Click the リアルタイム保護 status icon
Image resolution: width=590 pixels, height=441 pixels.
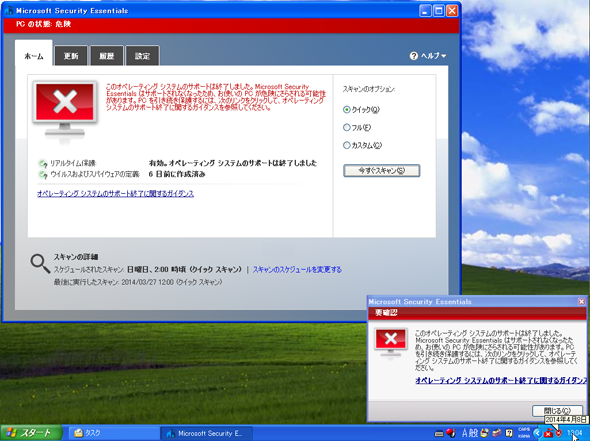(x=43, y=163)
